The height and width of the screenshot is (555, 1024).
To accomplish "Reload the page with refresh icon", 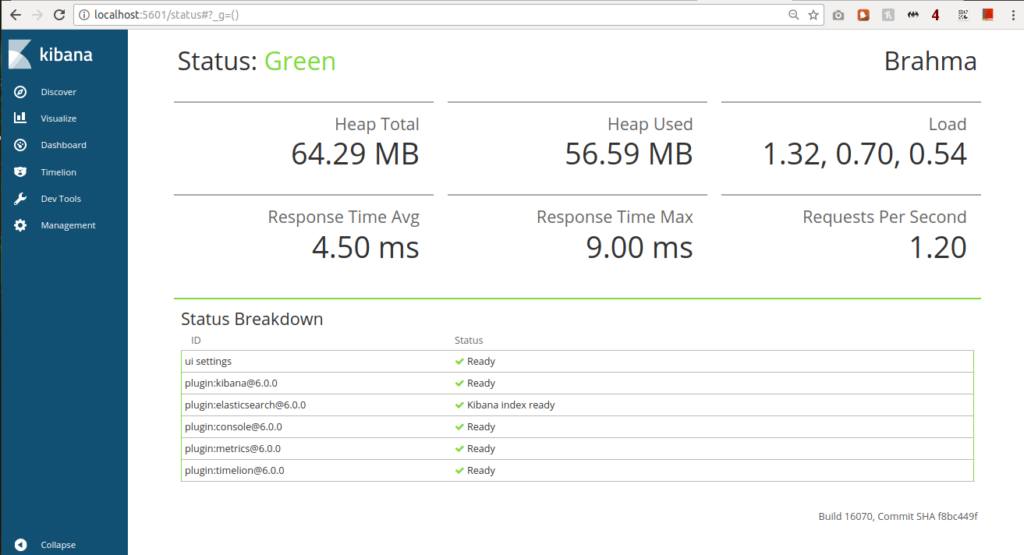I will (x=59, y=14).
